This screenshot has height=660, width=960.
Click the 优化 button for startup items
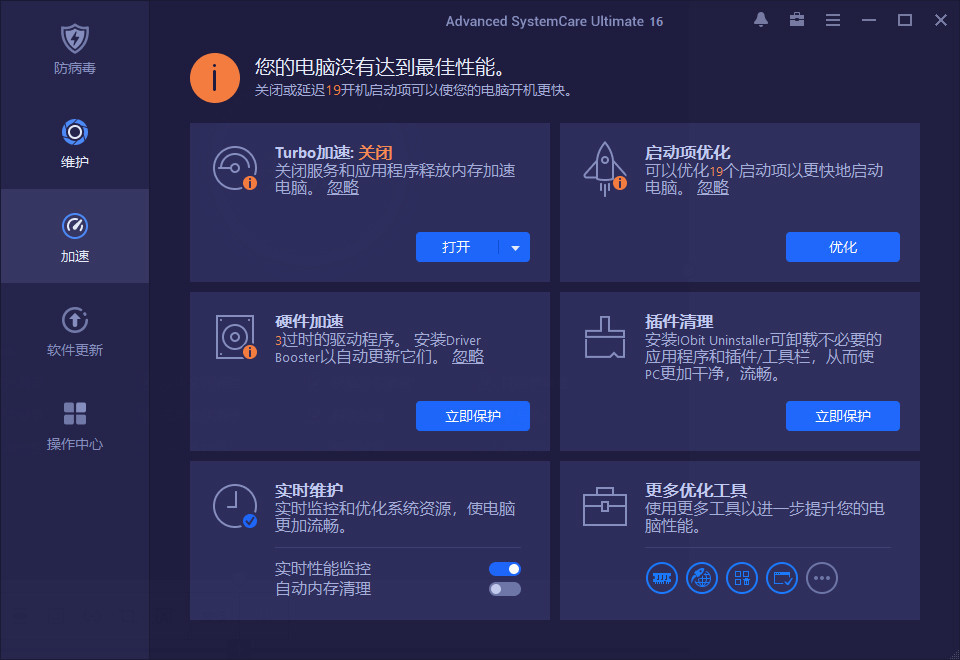coord(842,247)
